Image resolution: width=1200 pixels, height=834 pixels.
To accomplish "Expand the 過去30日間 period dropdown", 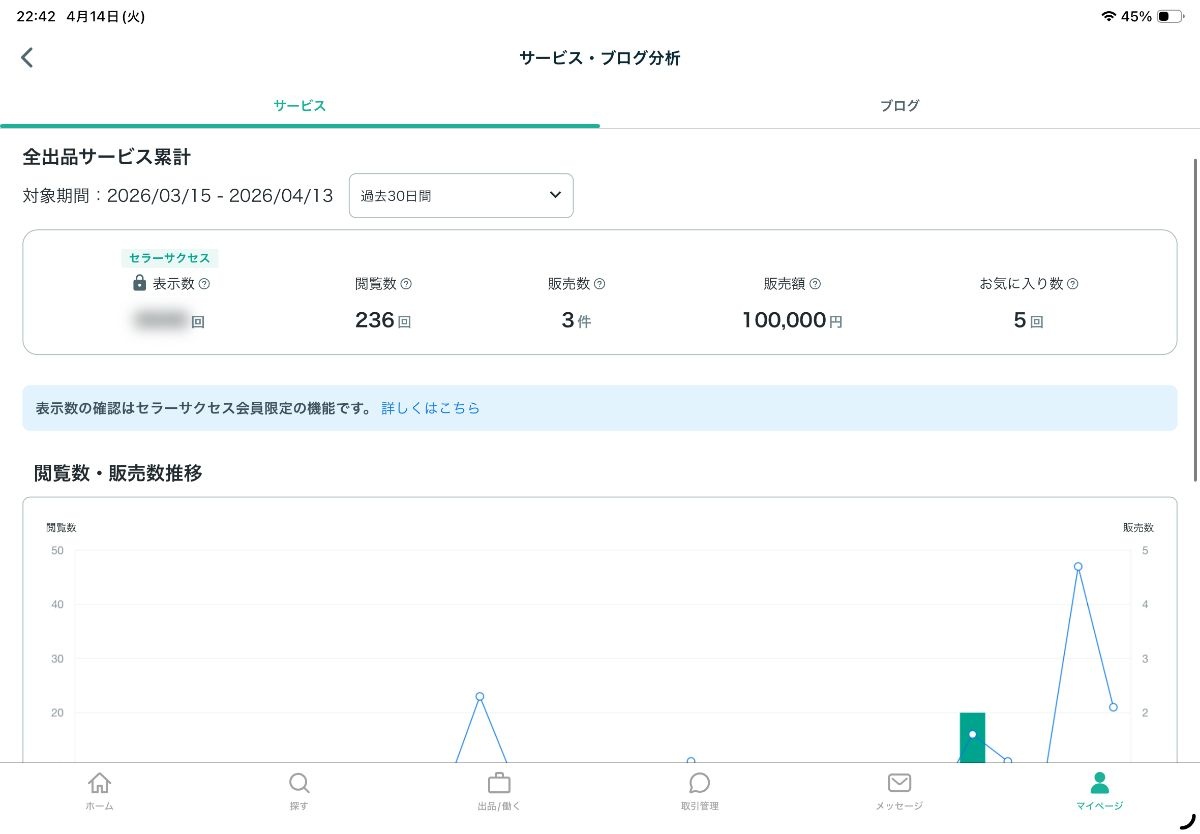I will [461, 196].
